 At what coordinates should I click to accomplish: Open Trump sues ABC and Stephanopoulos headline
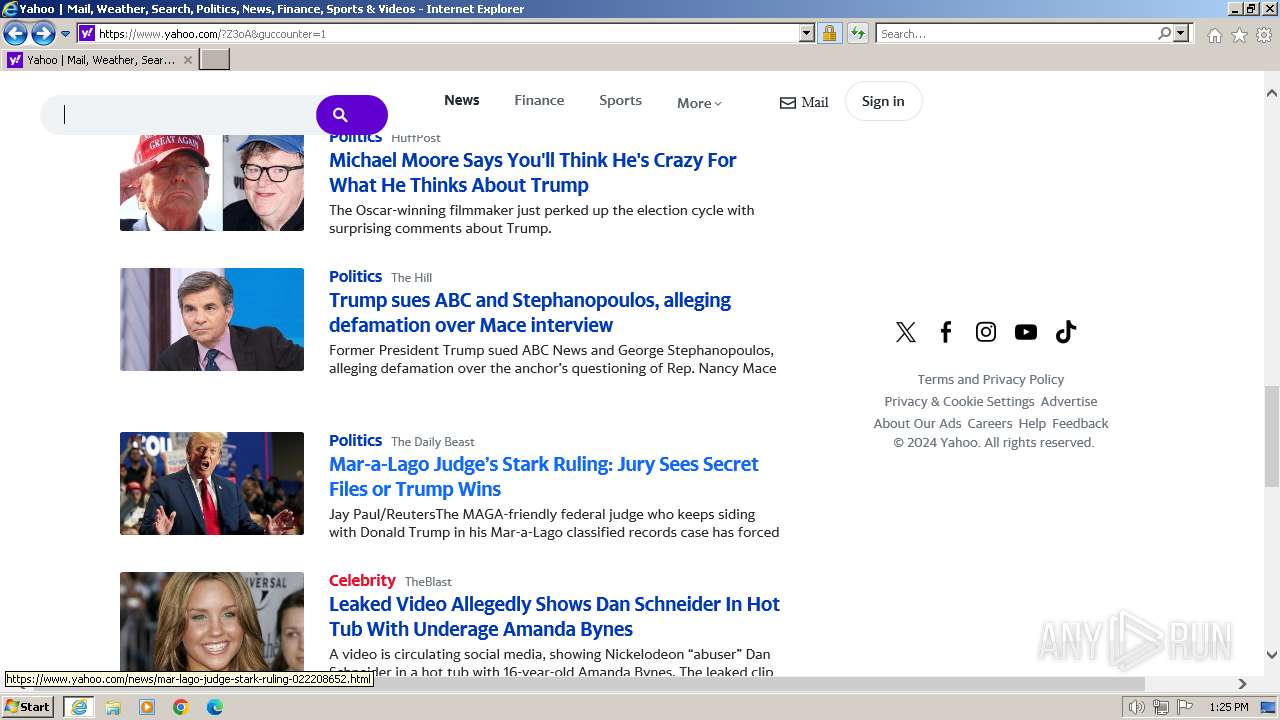530,312
